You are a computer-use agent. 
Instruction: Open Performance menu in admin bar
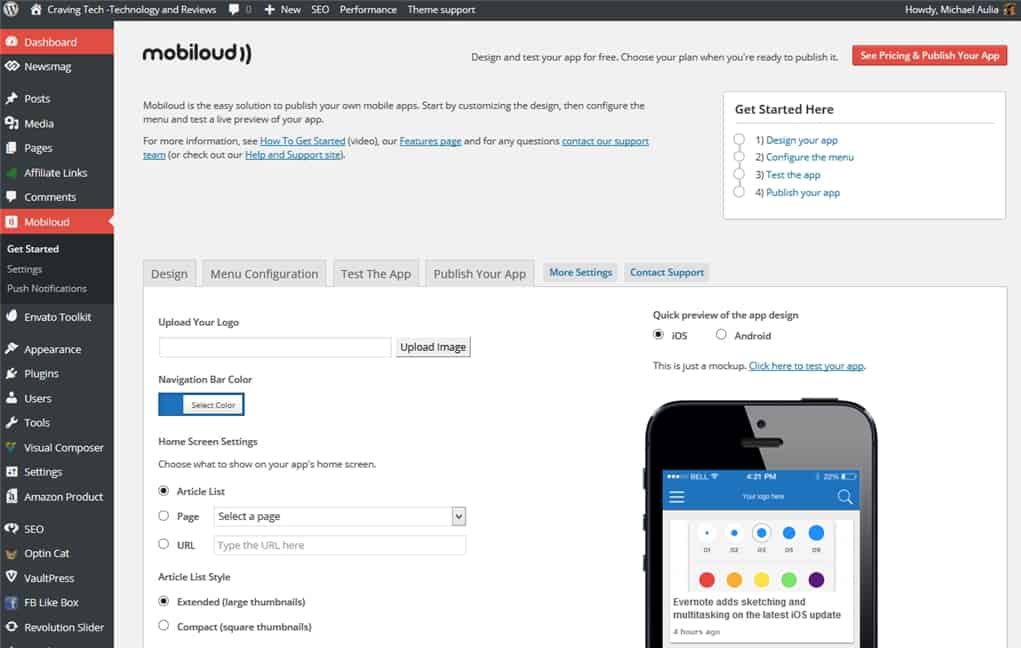pyautogui.click(x=368, y=9)
